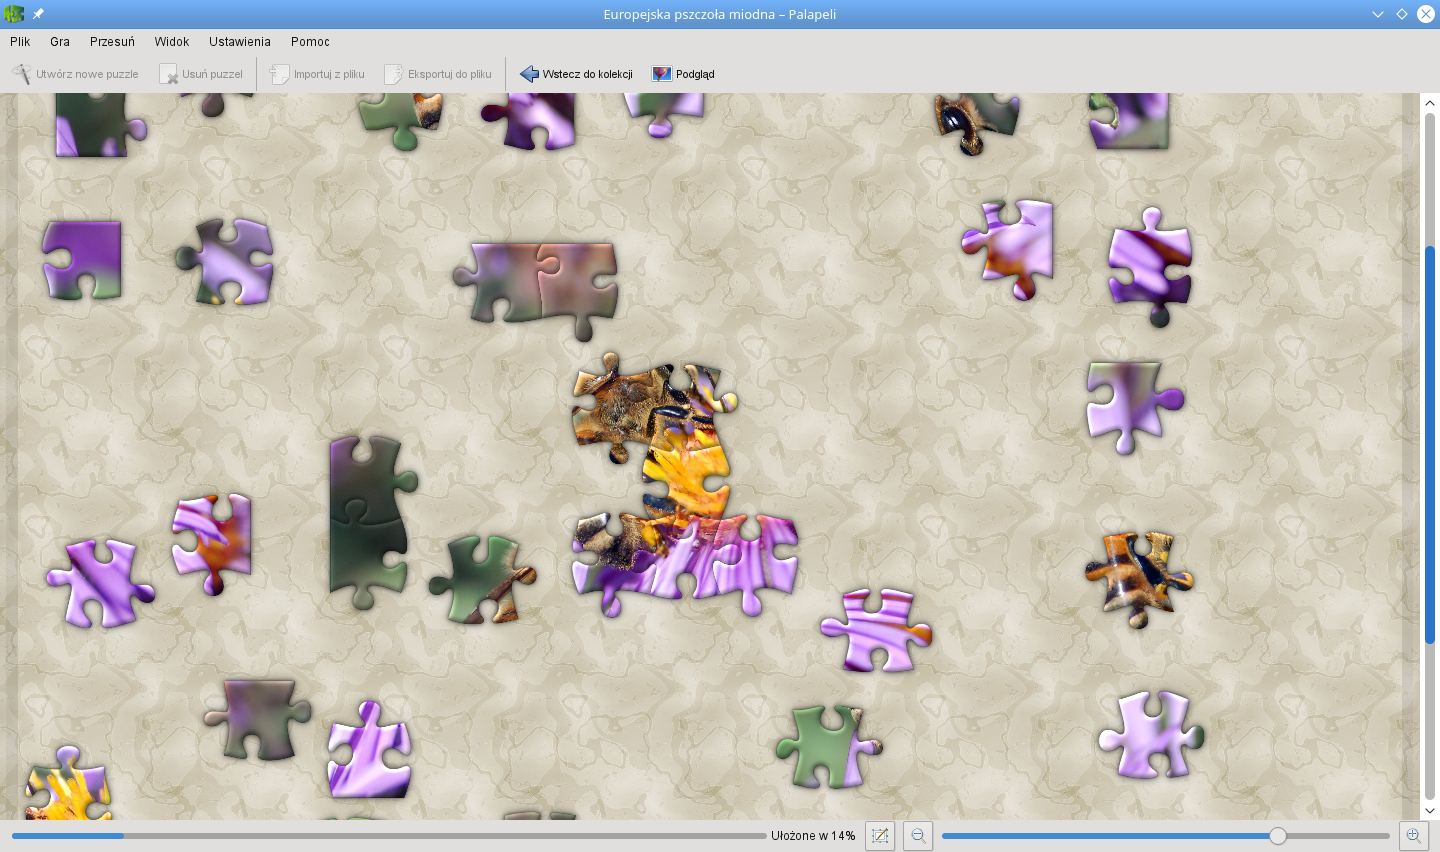Click the restrict piece movement icon in status bar
The height and width of the screenshot is (852, 1440).
pos(880,836)
